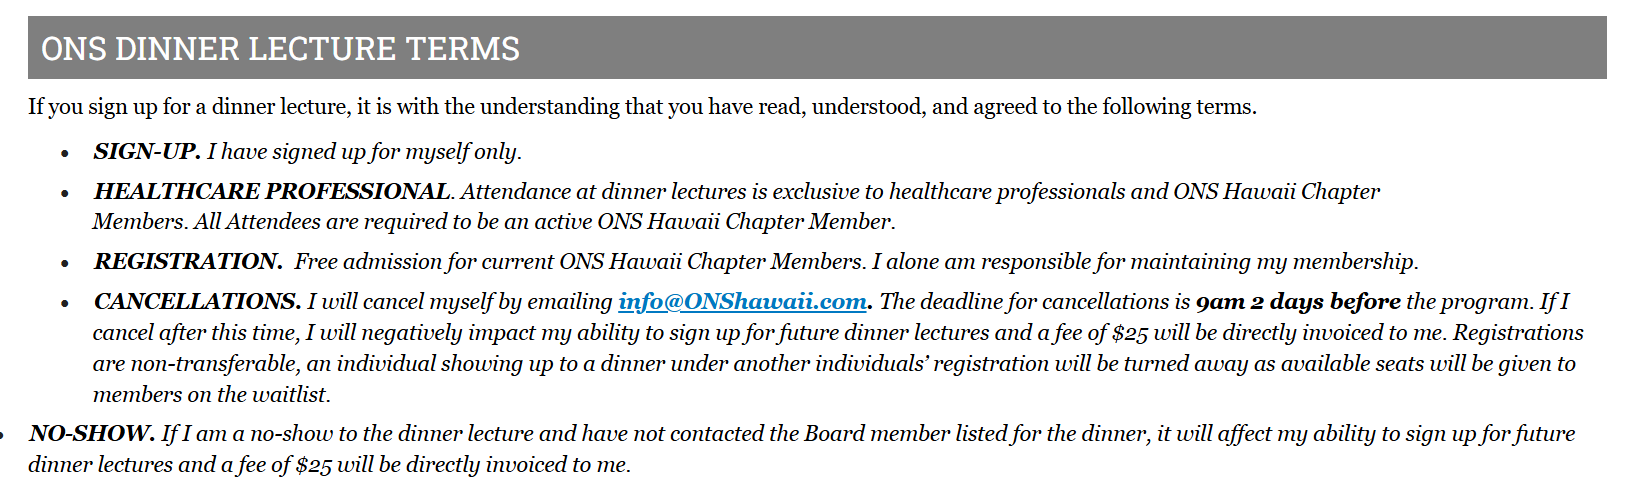Image resolution: width=1627 pixels, height=499 pixels.
Task: Click the ONS DINNER LECTURE TERMS heading
Action: pos(280,48)
